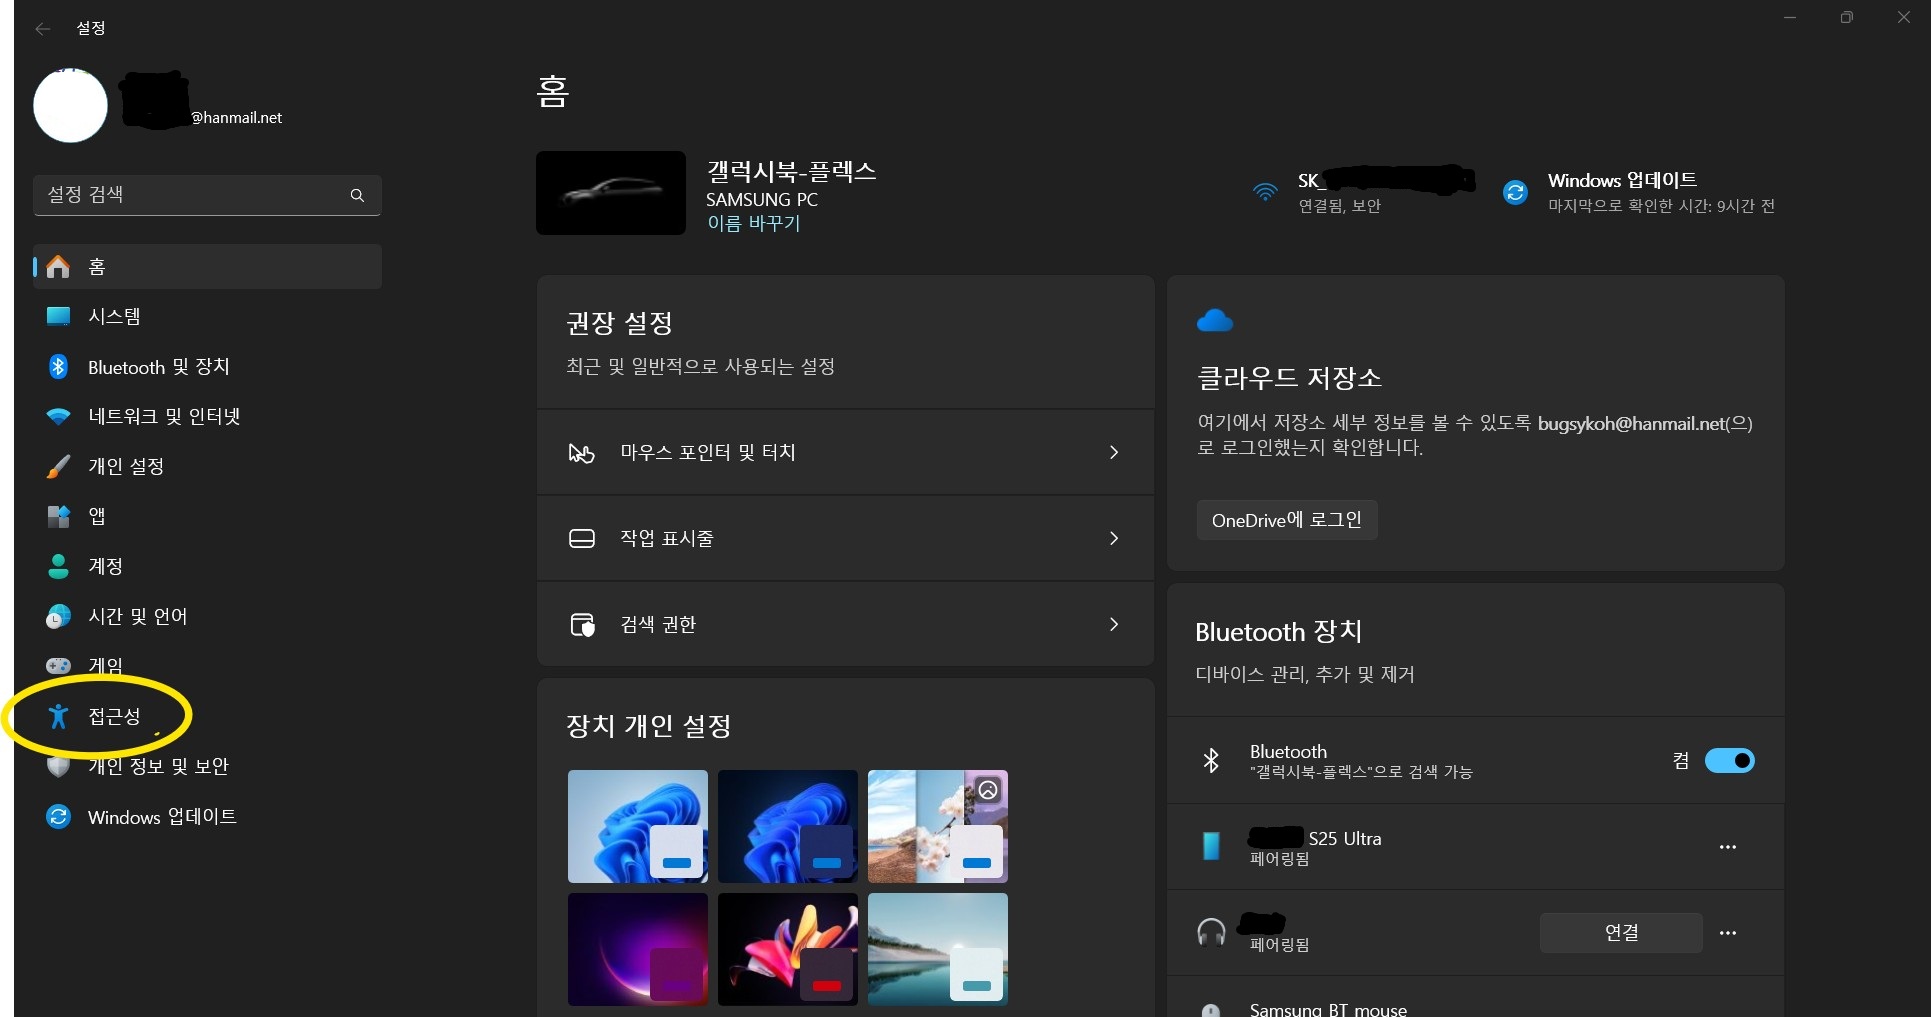Click the 시간 및 언어 globe clock icon
Image resolution: width=1931 pixels, height=1017 pixels.
tap(59, 616)
